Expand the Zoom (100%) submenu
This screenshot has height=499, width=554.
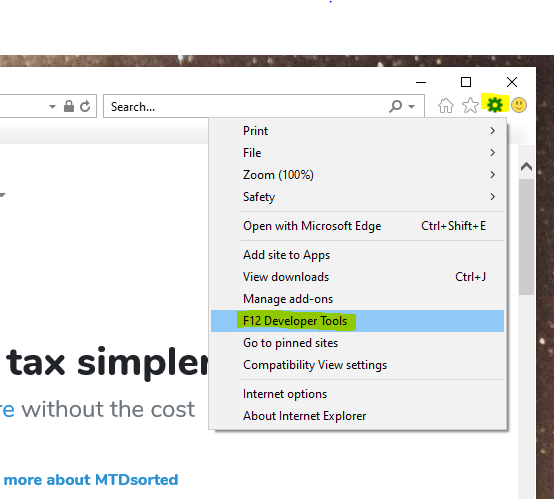pyautogui.click(x=357, y=175)
